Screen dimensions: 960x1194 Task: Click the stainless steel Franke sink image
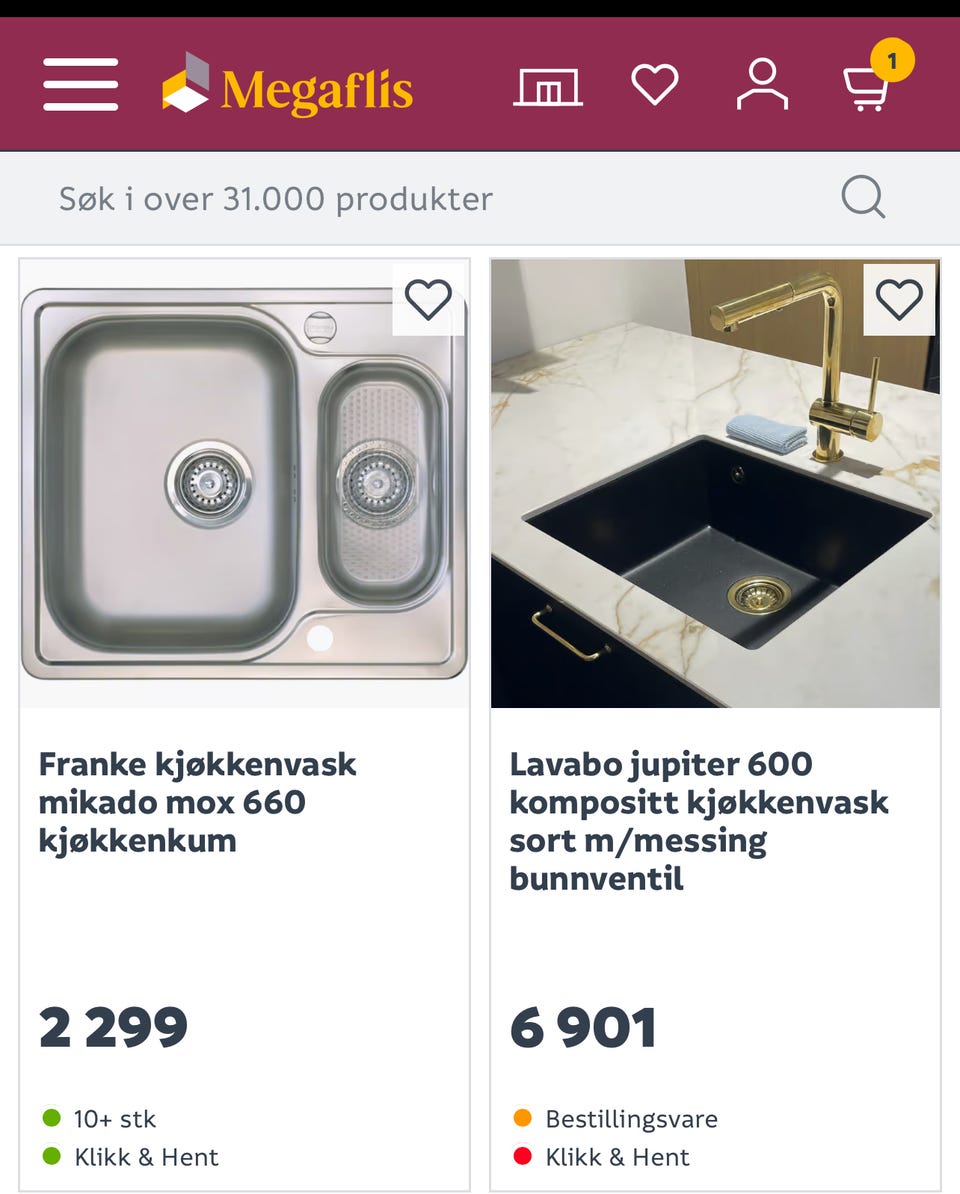(244, 484)
